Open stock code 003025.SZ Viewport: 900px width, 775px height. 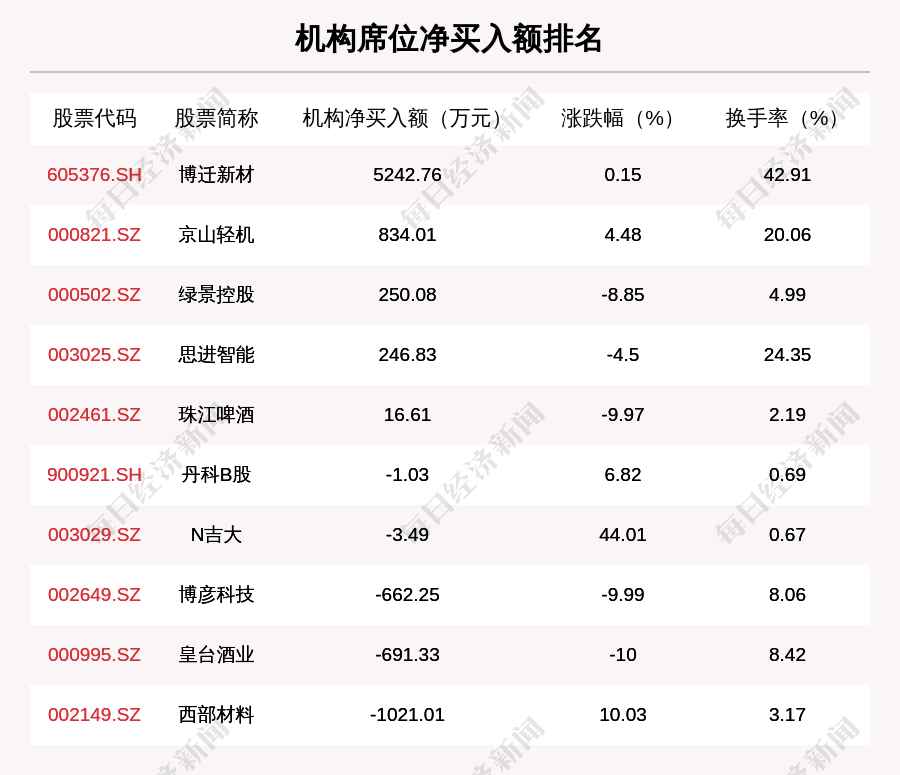(x=94, y=355)
